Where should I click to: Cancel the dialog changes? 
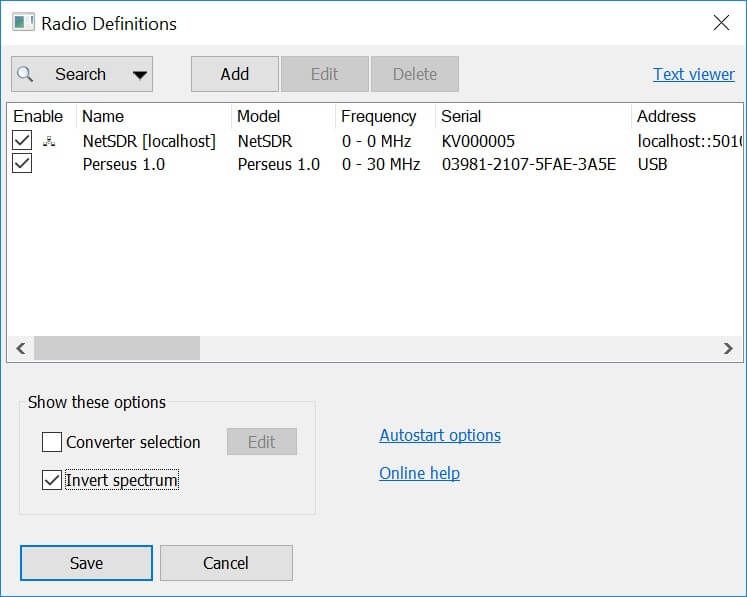click(226, 563)
